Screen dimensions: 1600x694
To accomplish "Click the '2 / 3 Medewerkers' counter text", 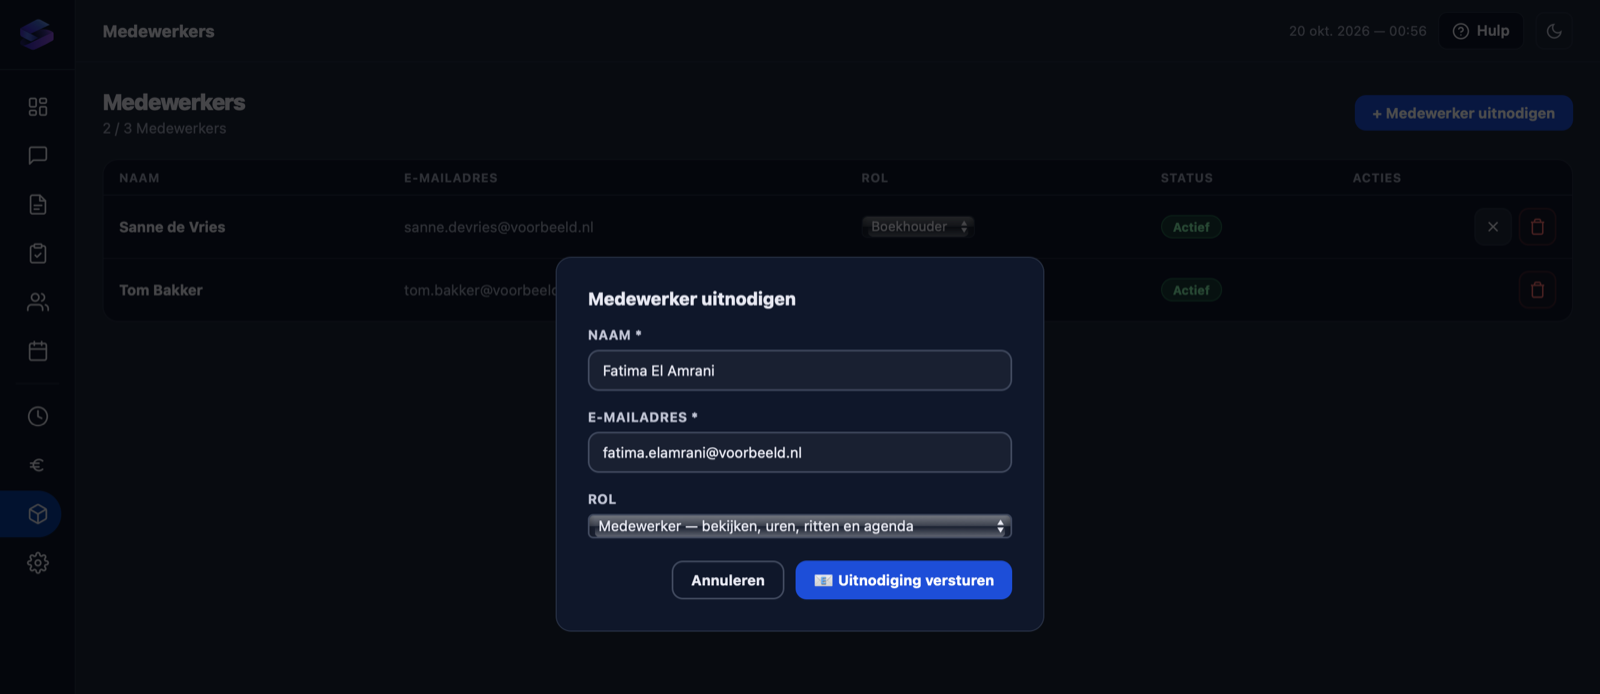I will (x=165, y=128).
